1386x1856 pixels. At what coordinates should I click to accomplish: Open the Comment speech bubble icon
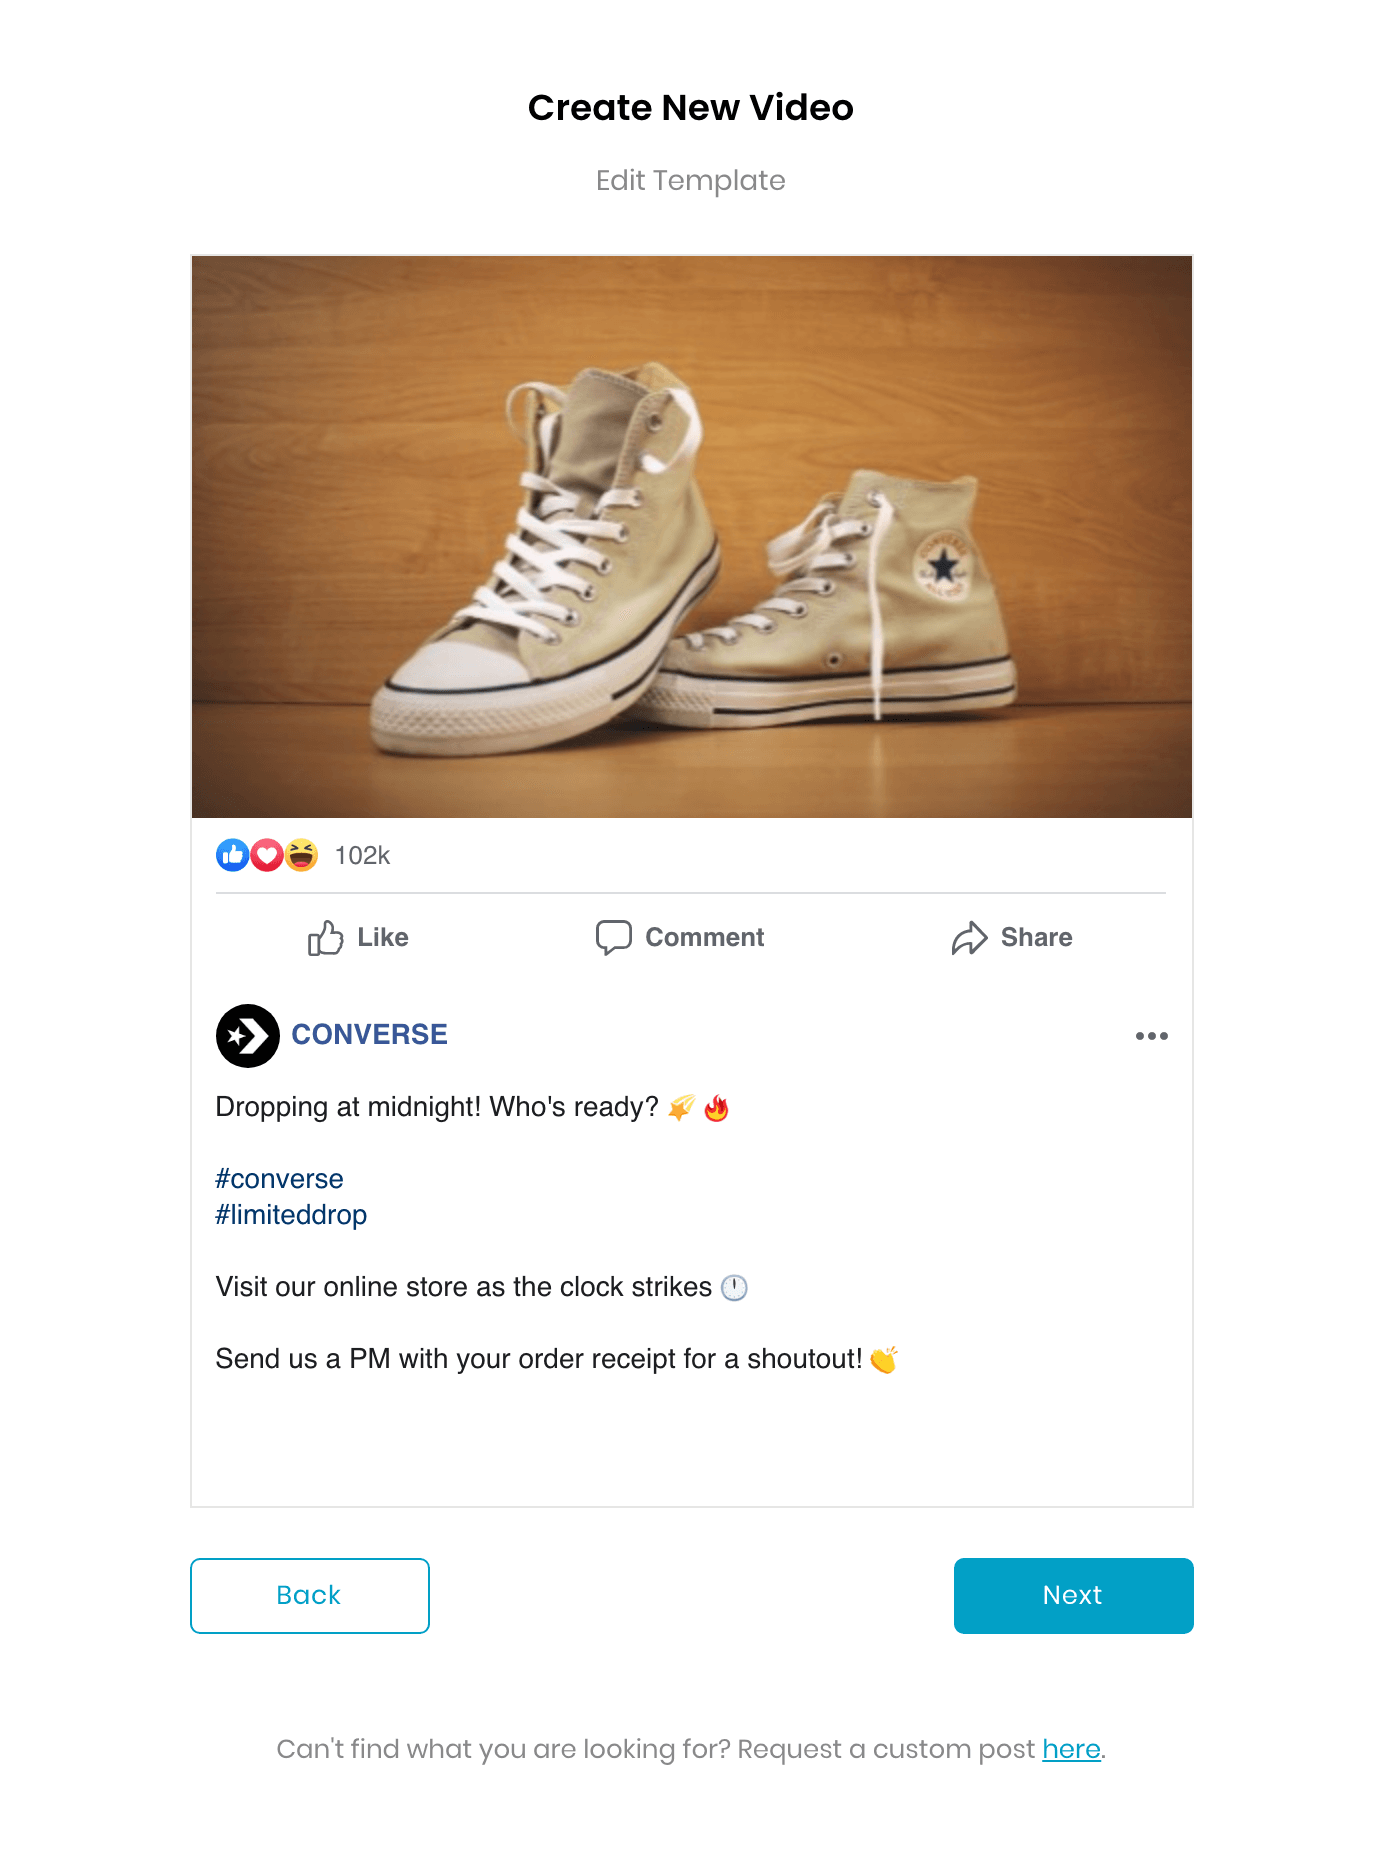click(x=614, y=937)
